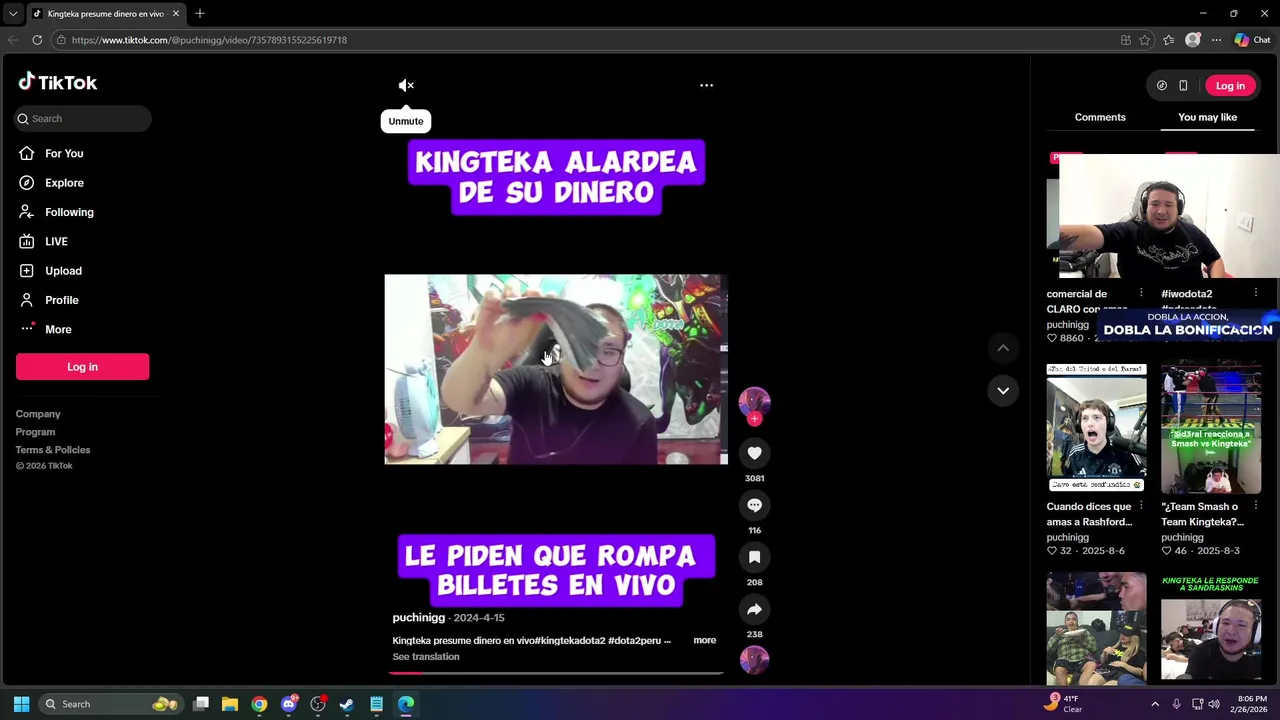
Task: Click the TikTok Search field
Action: click(x=83, y=118)
